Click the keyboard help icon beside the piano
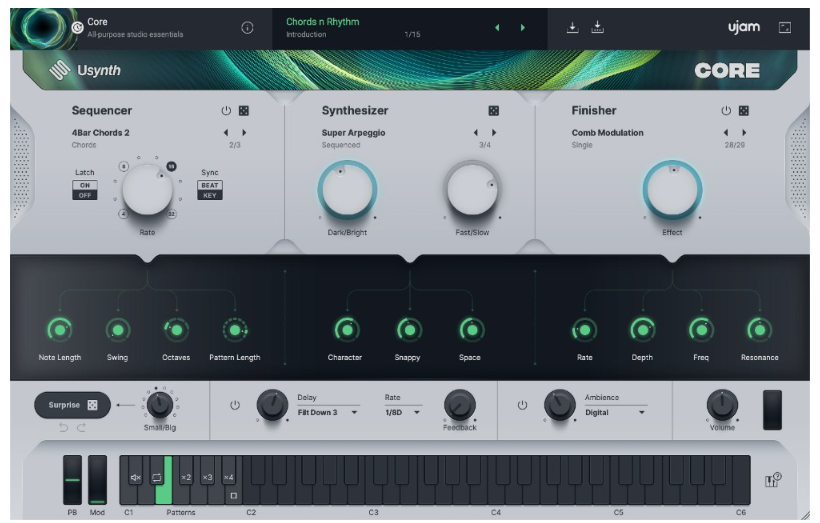This screenshot has height=523, width=820. 772,481
